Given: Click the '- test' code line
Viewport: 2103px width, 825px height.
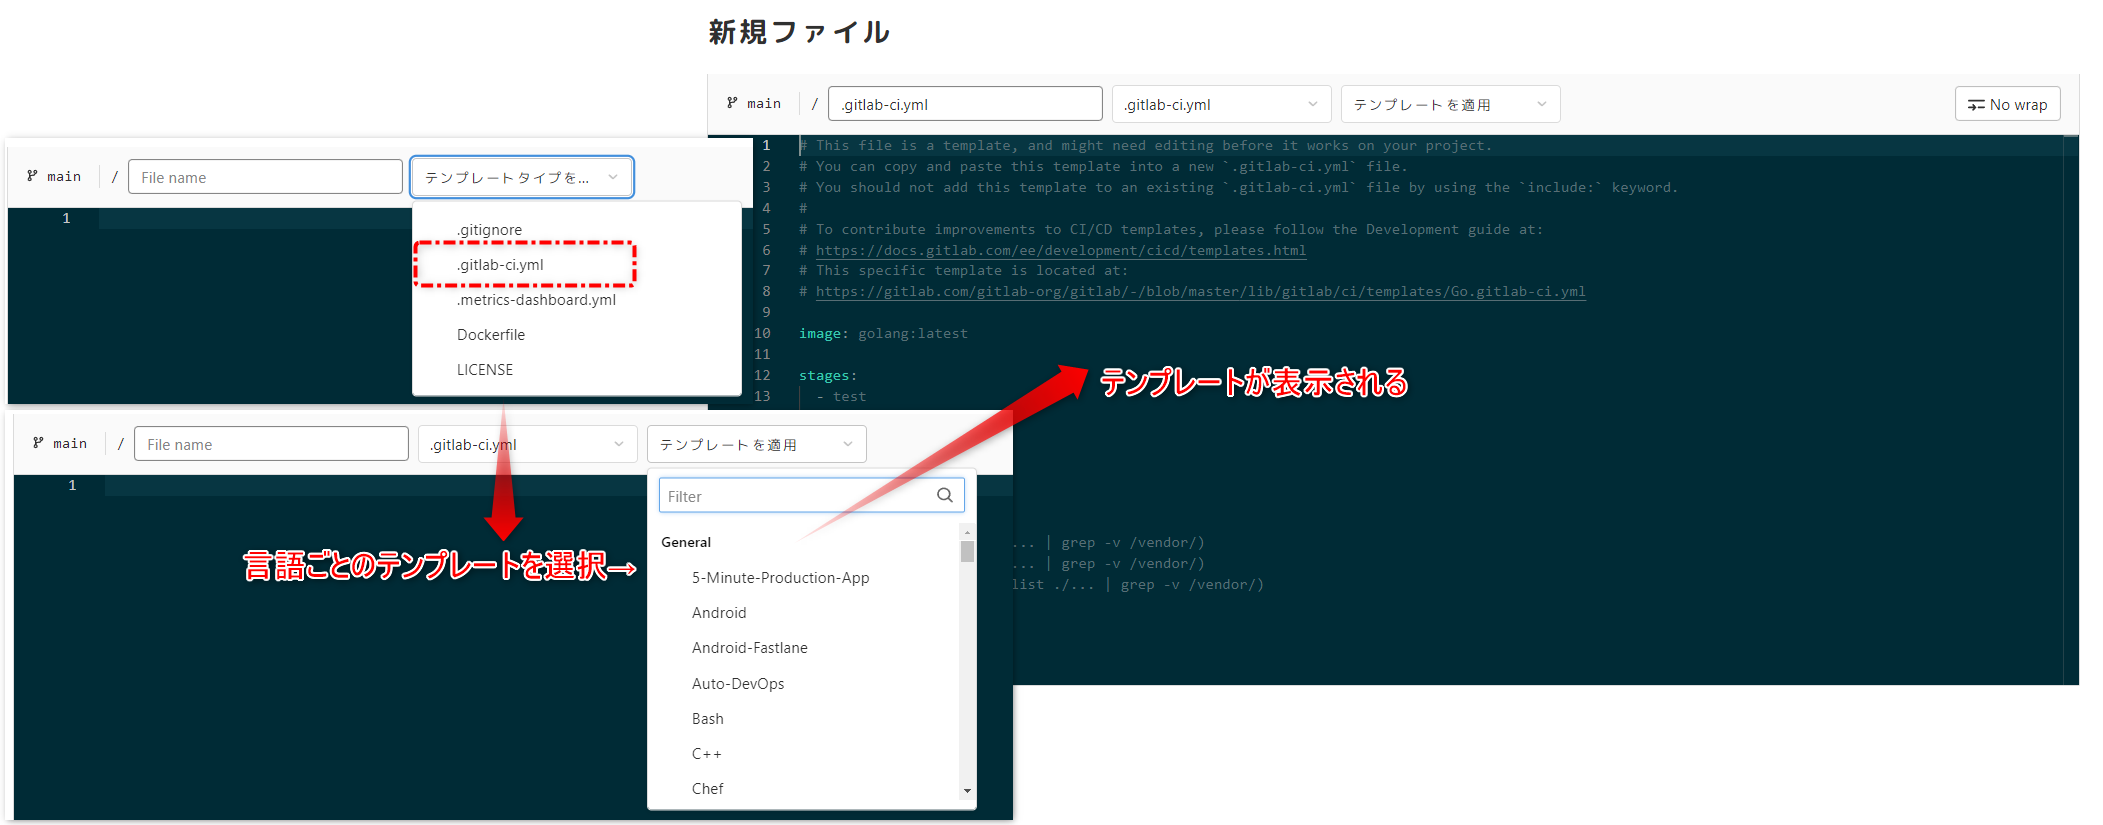Looking at the screenshot, I should click(841, 396).
